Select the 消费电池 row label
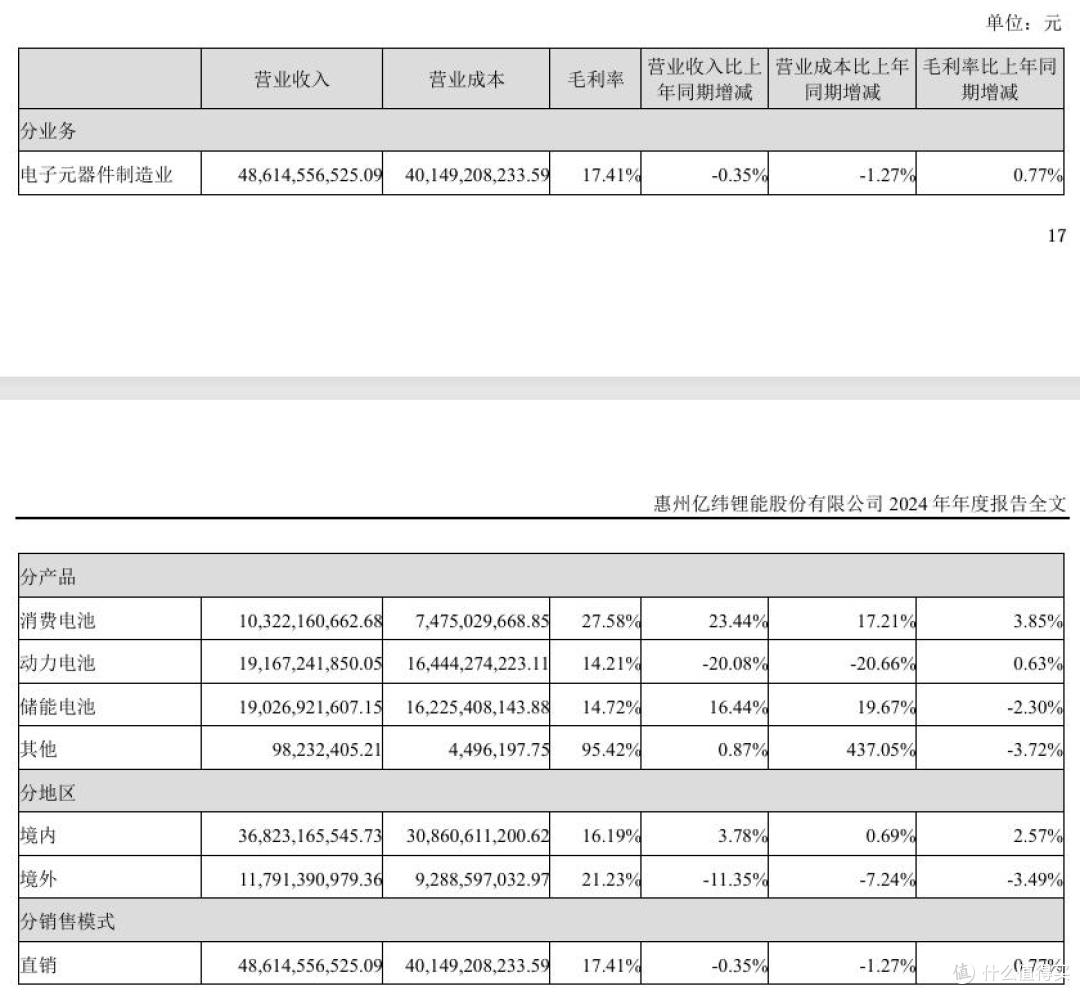The width and height of the screenshot is (1080, 995). pos(58,620)
